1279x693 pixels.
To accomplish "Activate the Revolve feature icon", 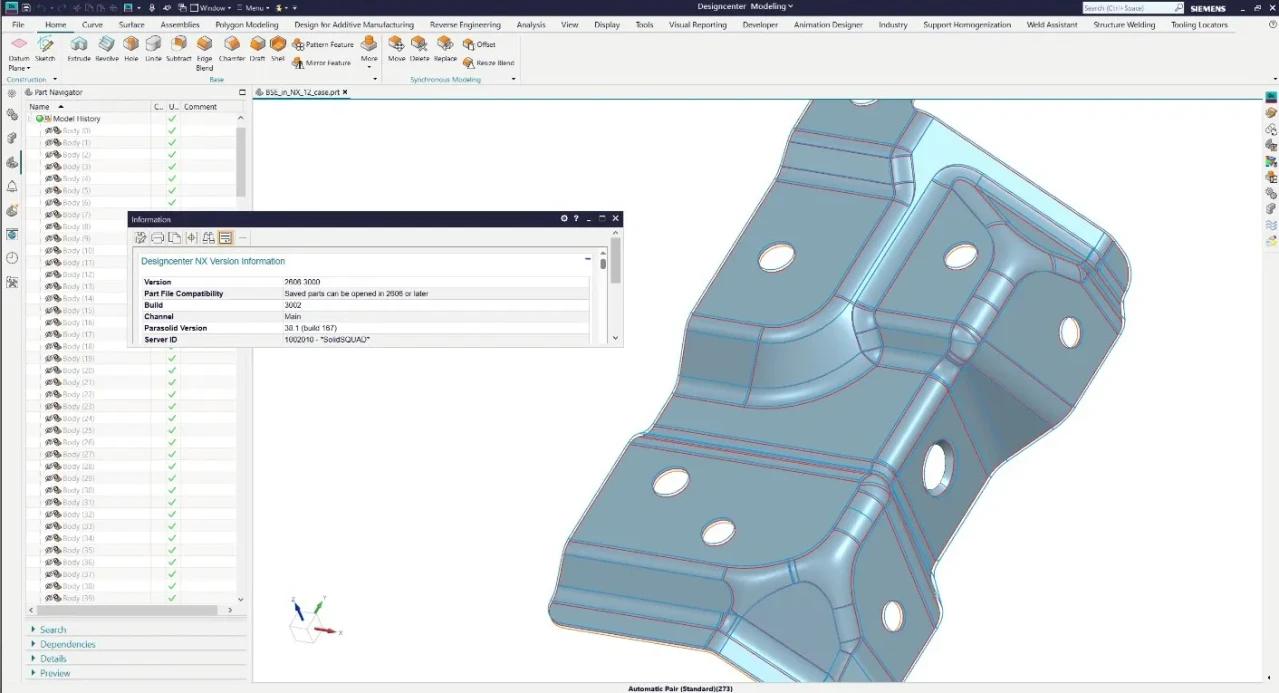I will click(x=107, y=48).
